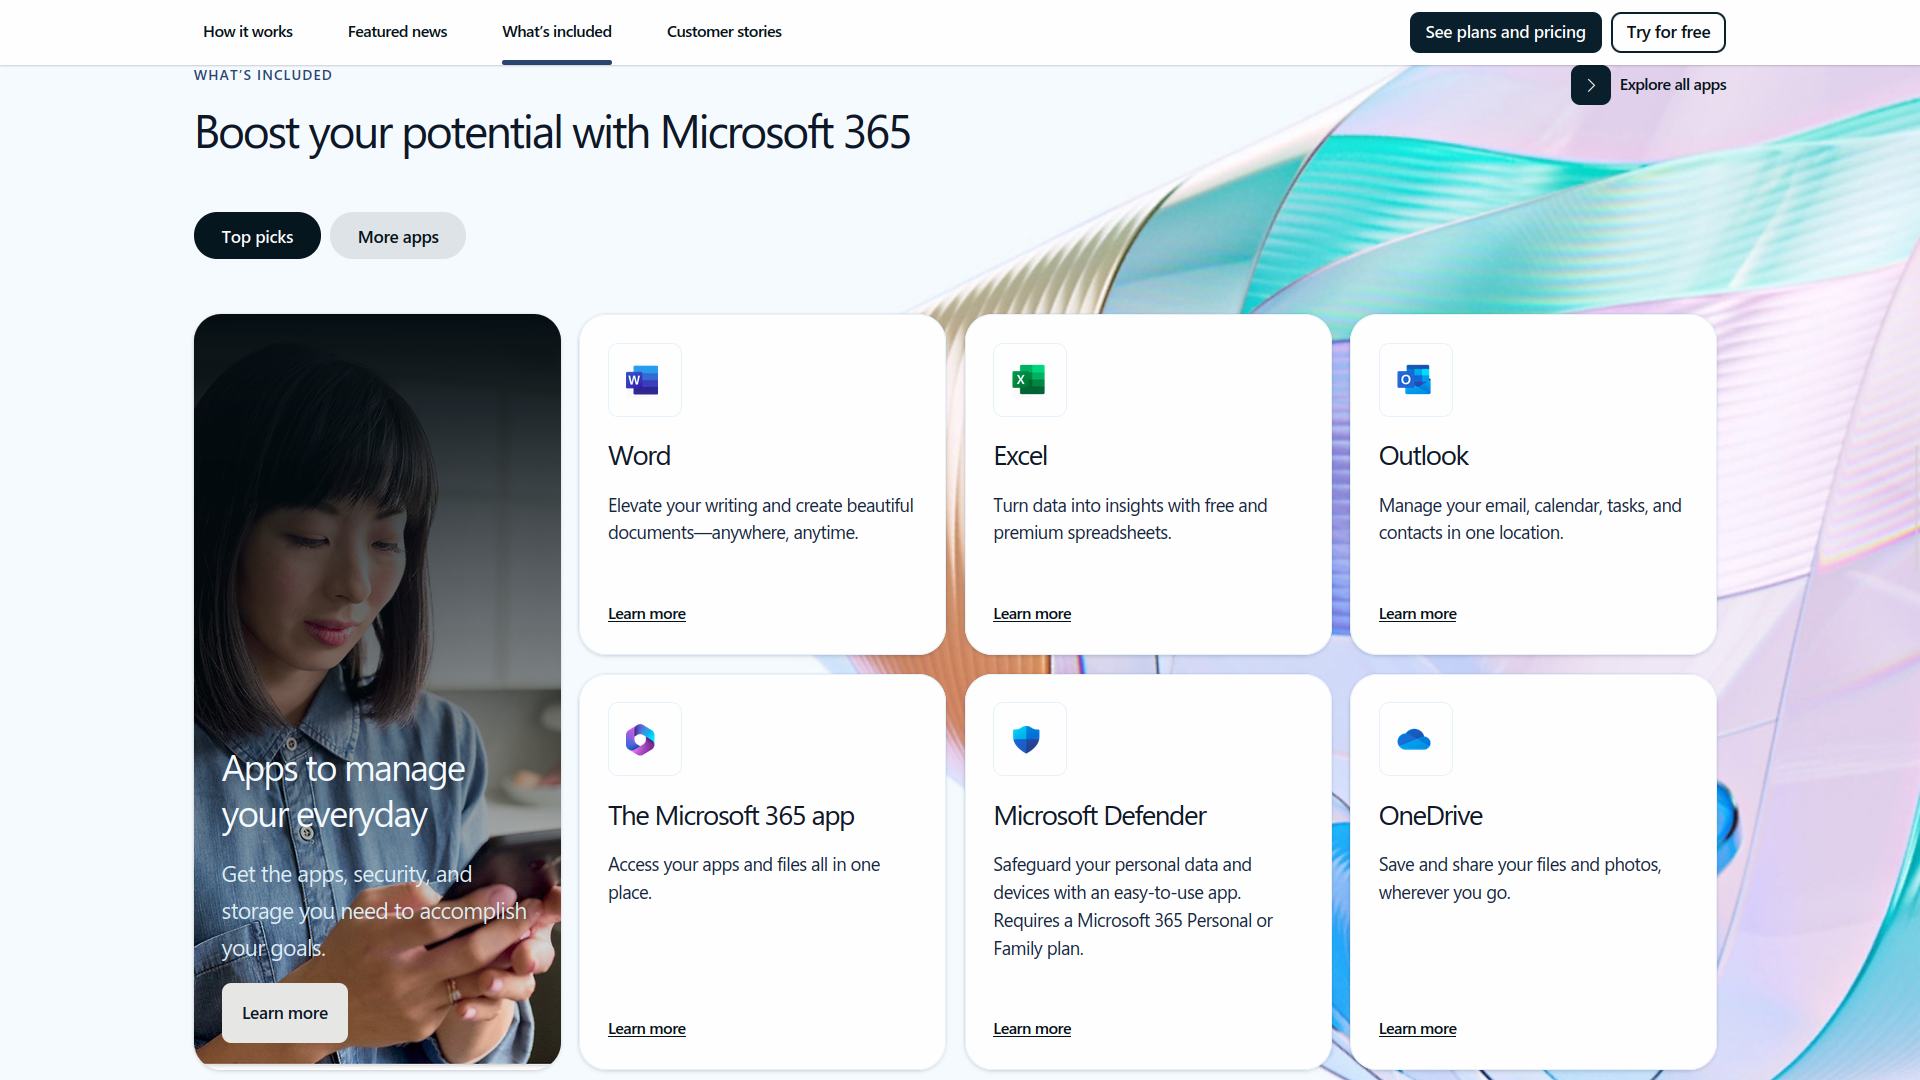The height and width of the screenshot is (1080, 1920).
Task: Click the Word description about beautiful documents
Action: [x=761, y=519]
